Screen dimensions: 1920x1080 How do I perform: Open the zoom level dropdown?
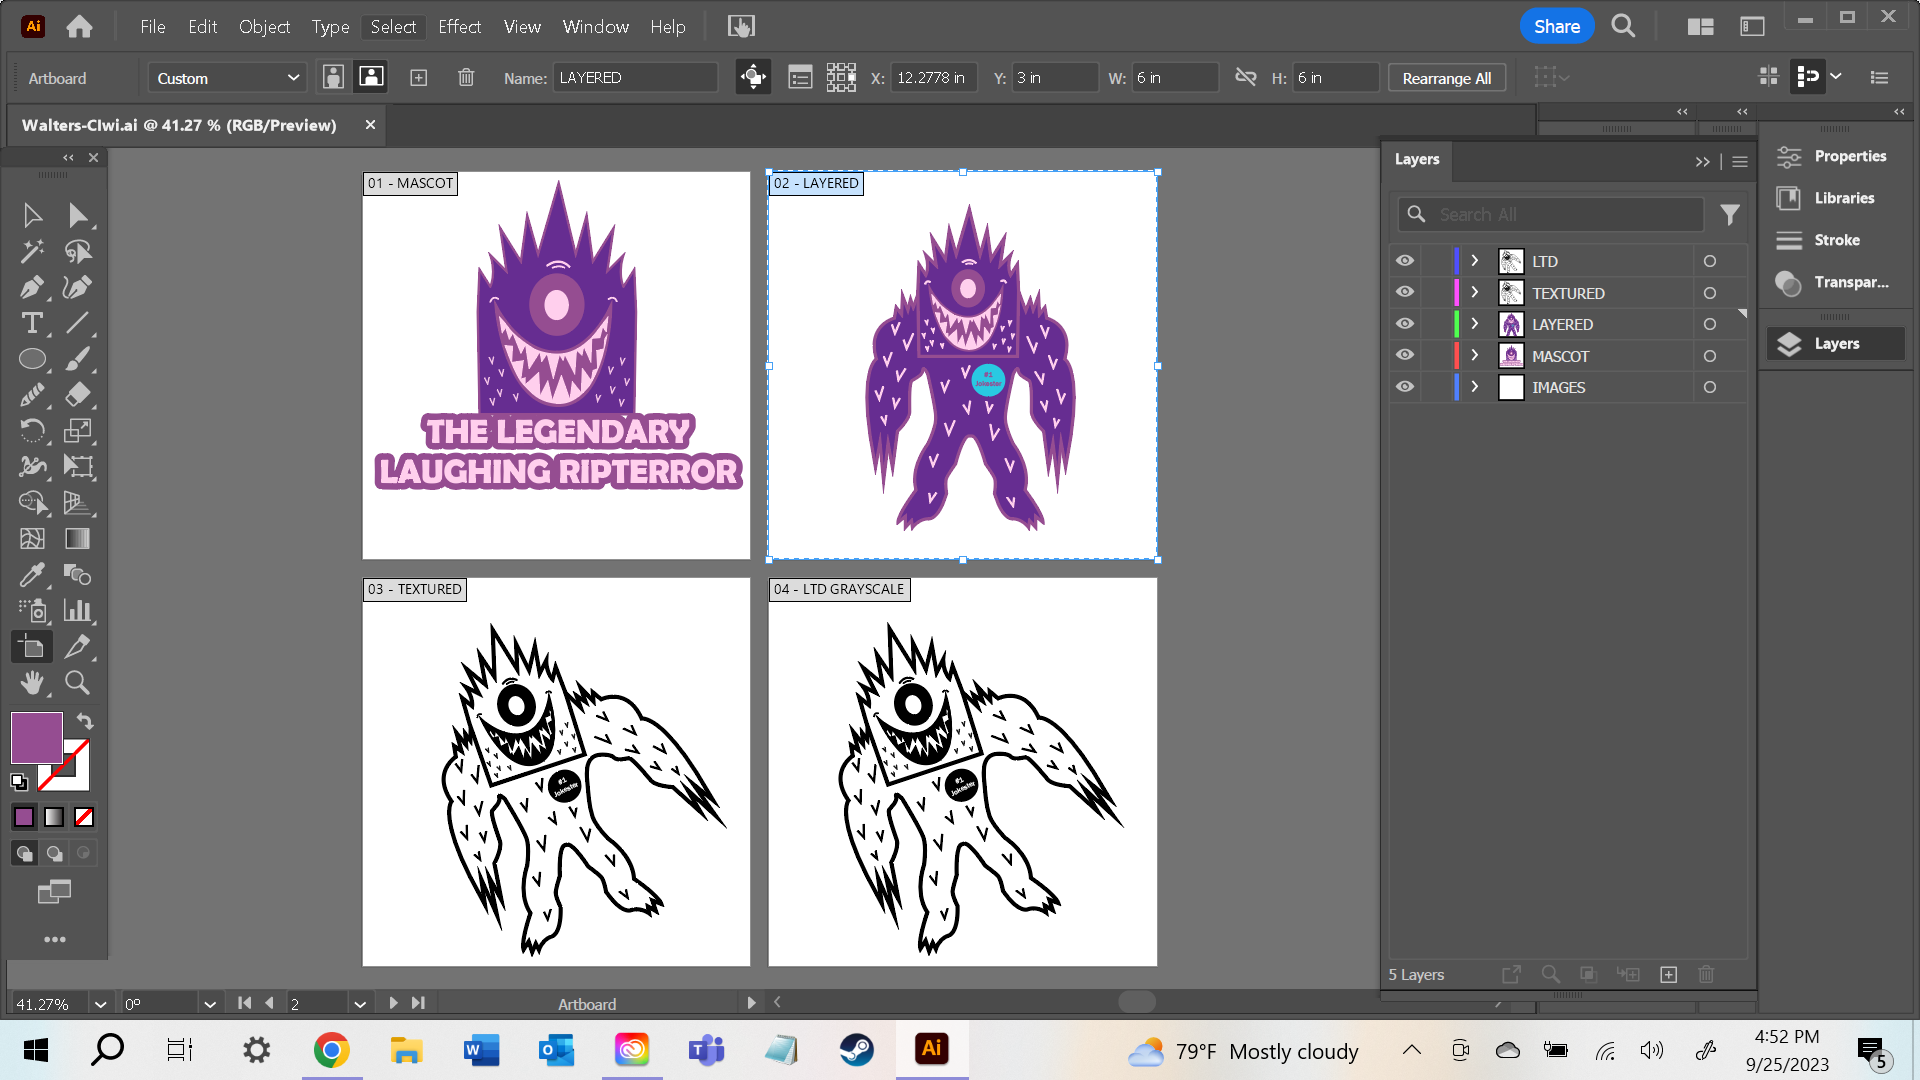click(100, 1004)
